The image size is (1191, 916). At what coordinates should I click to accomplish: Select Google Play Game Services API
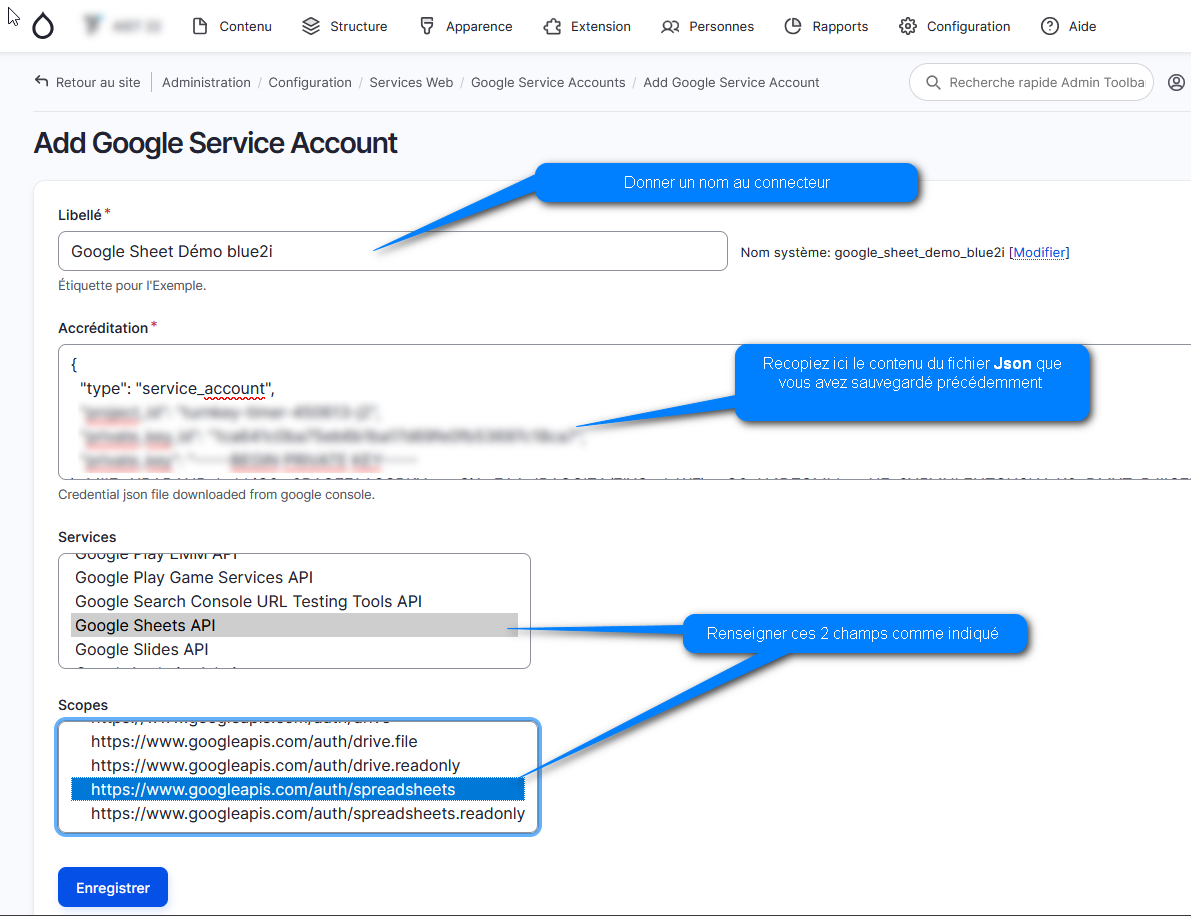pos(295,577)
